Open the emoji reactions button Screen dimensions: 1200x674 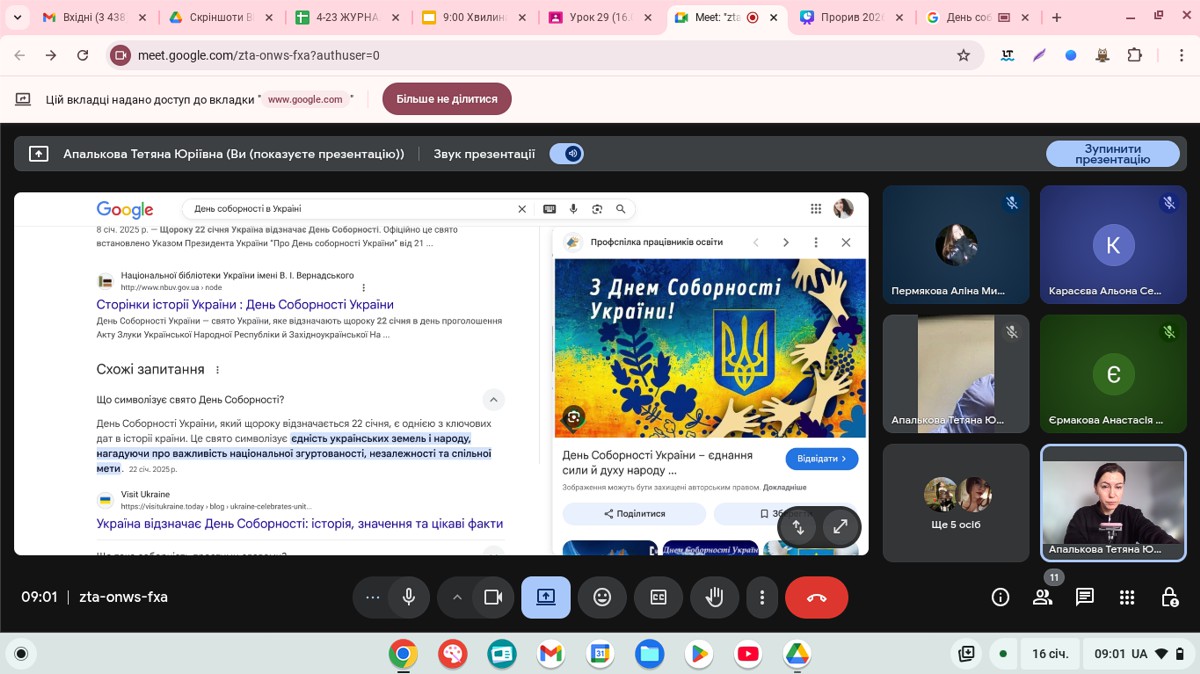(x=602, y=597)
